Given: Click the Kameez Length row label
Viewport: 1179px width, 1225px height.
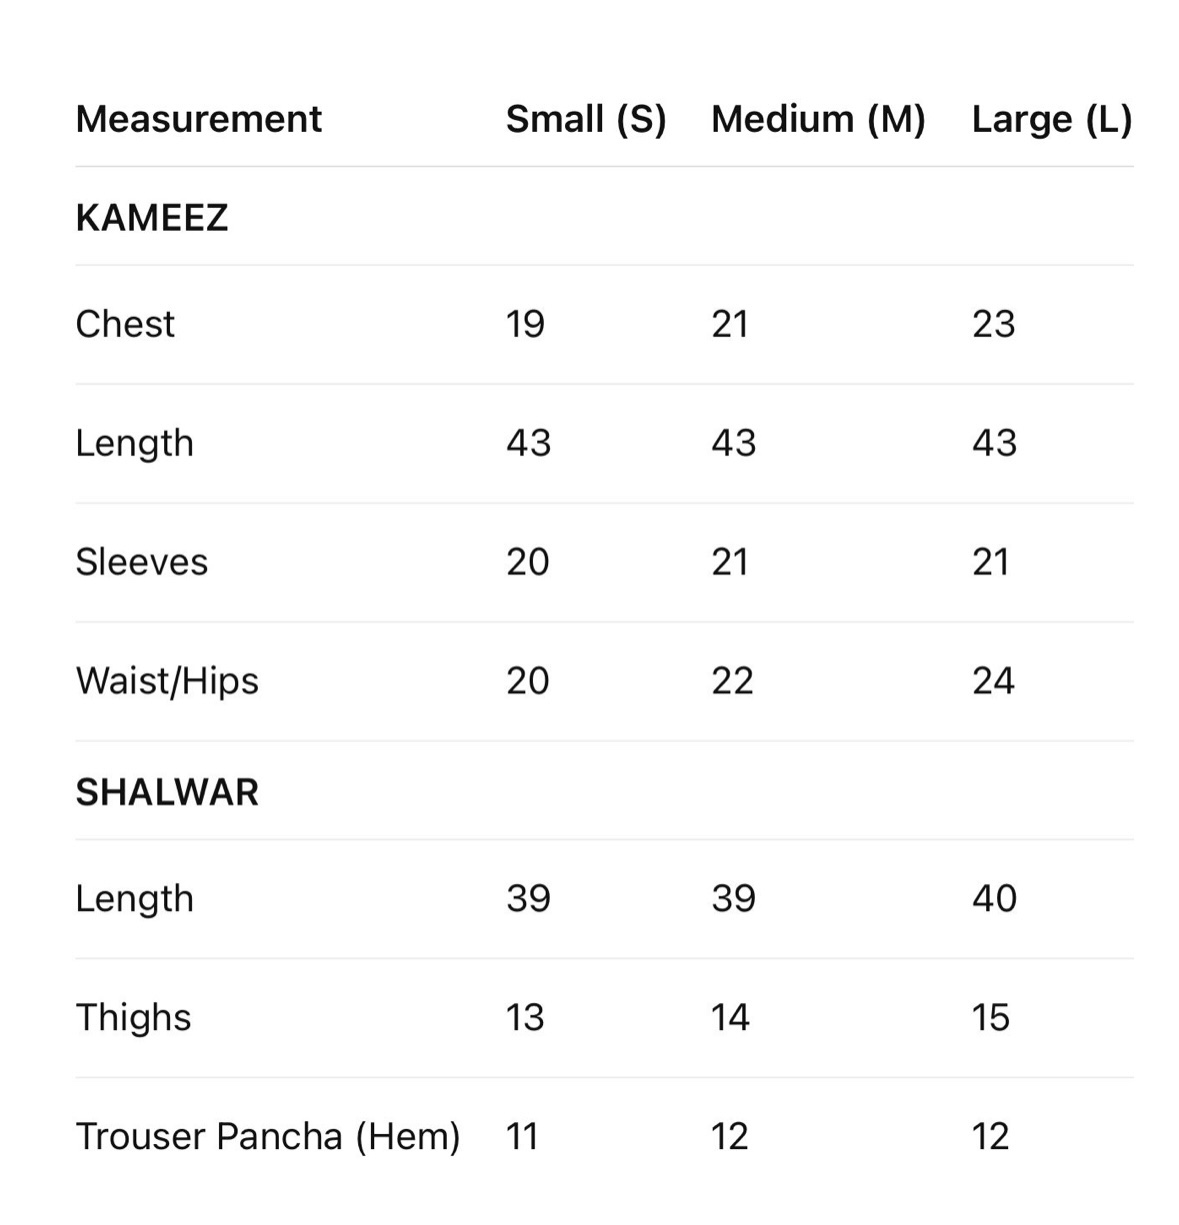Looking at the screenshot, I should (134, 443).
